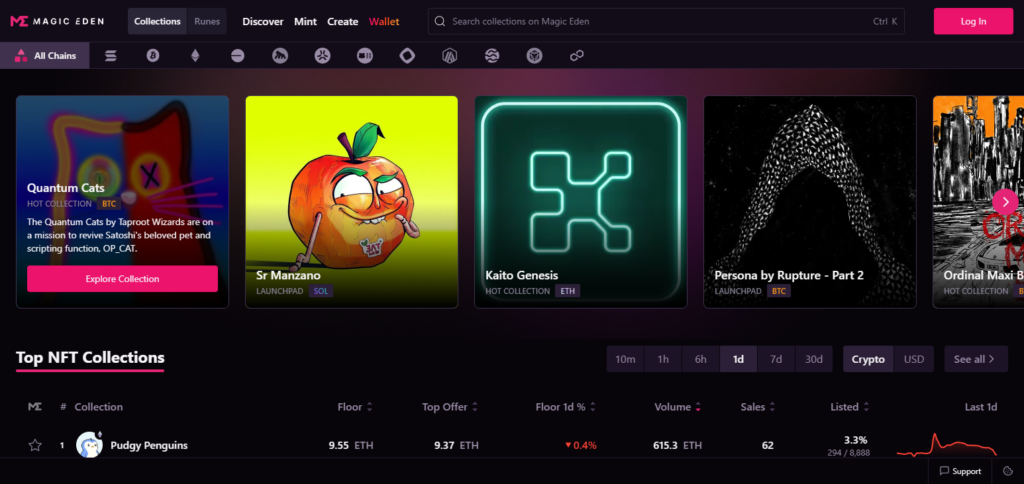Sort by the Floor column
1024x484 pixels.
pyautogui.click(x=355, y=407)
